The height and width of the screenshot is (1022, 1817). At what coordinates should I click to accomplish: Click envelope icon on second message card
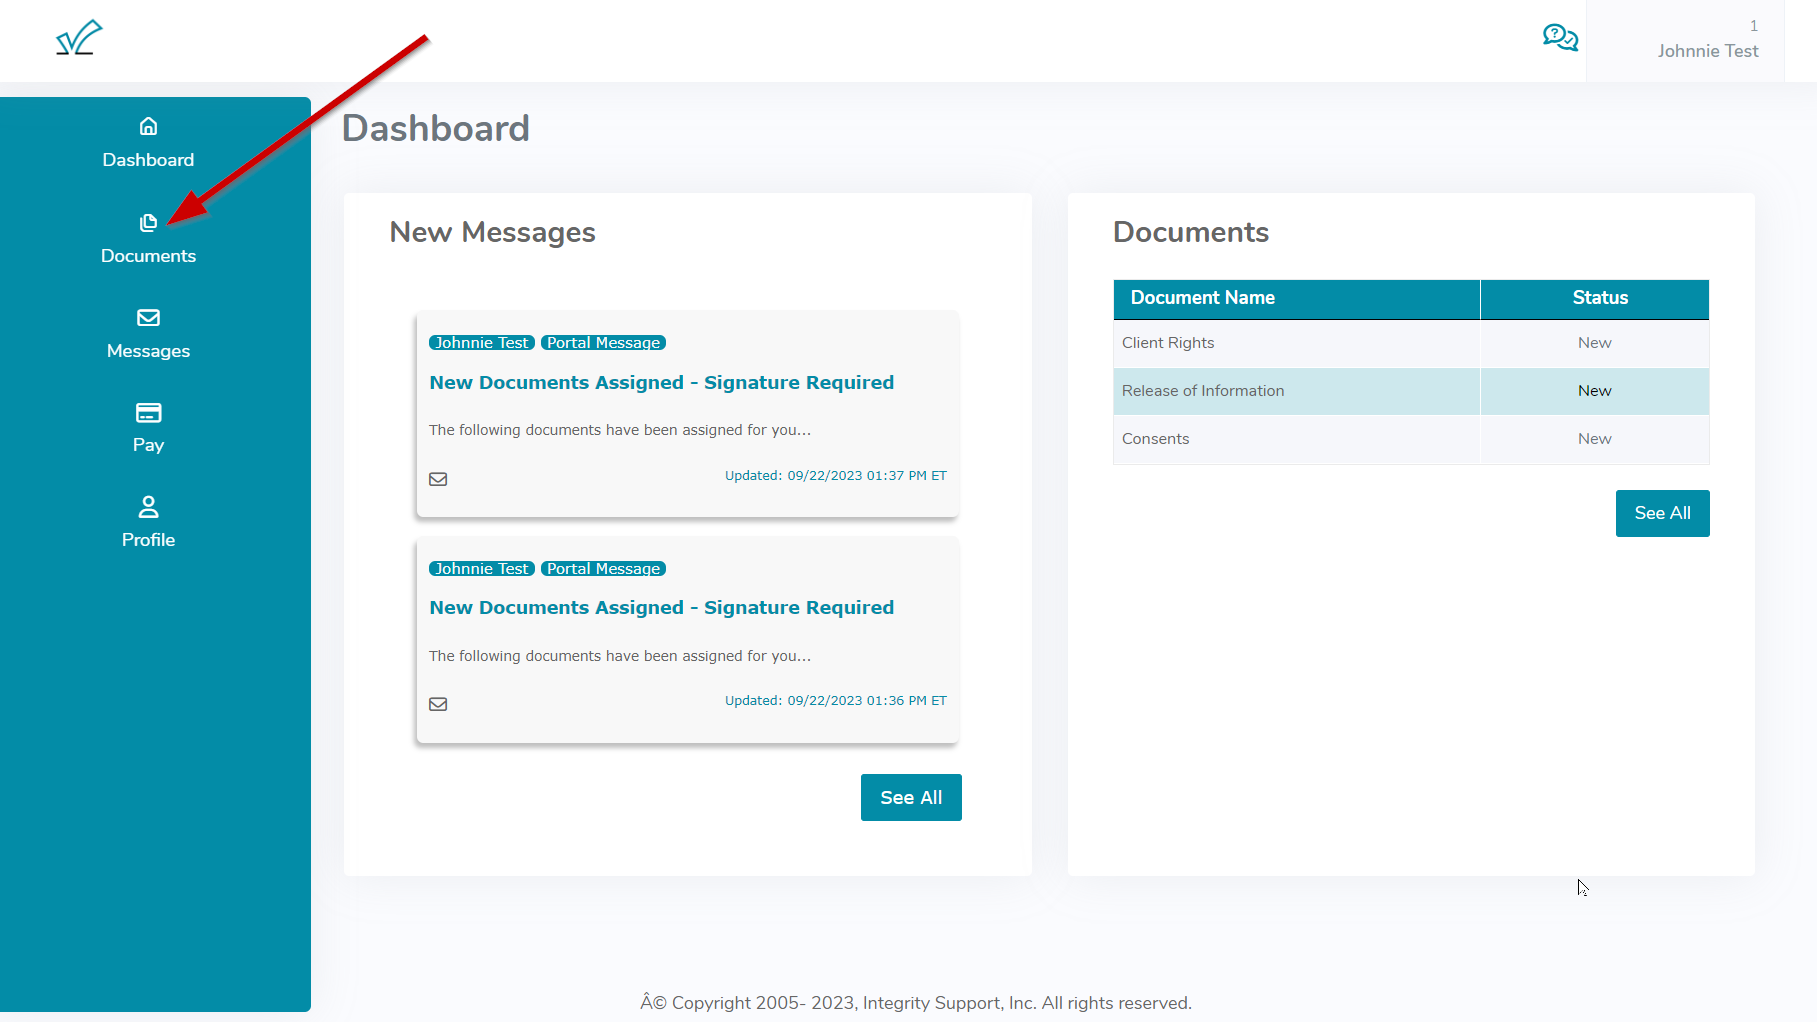click(438, 704)
